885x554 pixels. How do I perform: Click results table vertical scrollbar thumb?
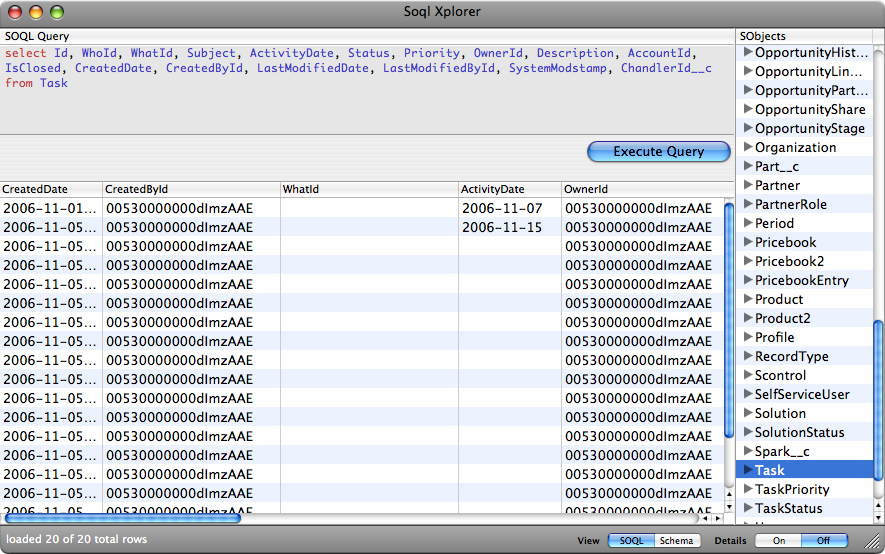(729, 319)
